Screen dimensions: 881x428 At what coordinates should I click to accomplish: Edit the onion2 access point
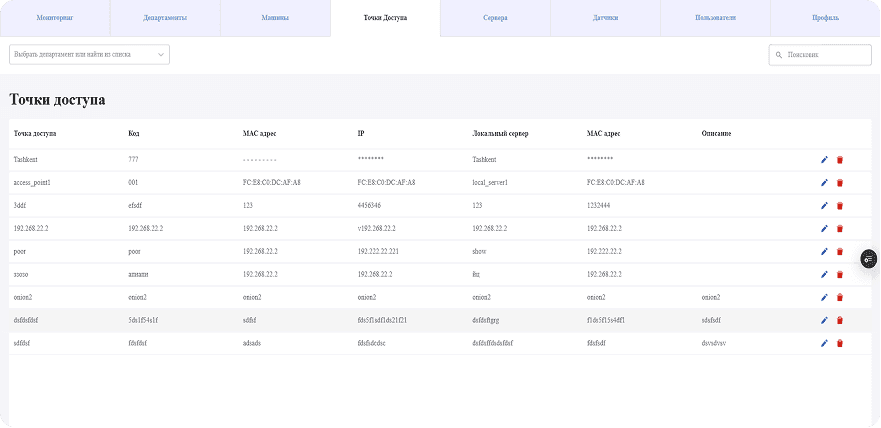[824, 298]
